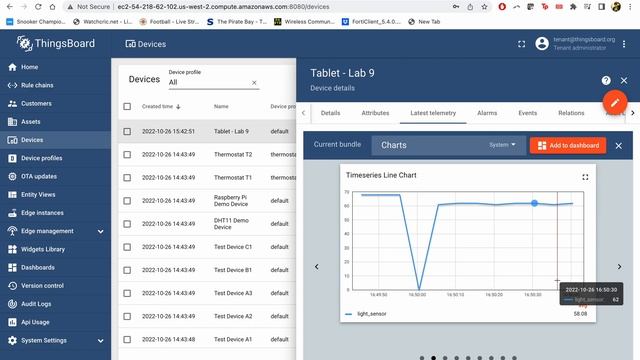Open Snooker Champio... bookmark
The width and height of the screenshot is (640, 360).
[36, 22]
